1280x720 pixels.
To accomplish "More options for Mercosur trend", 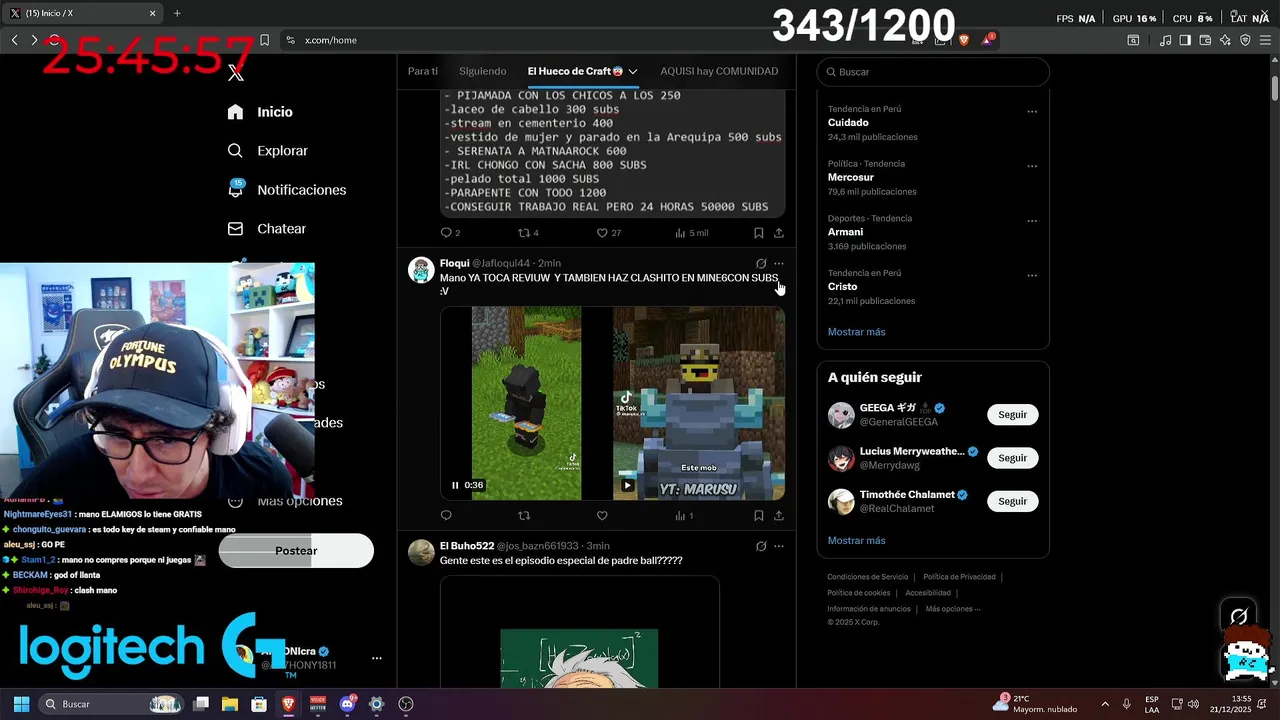I will pos(1032,166).
